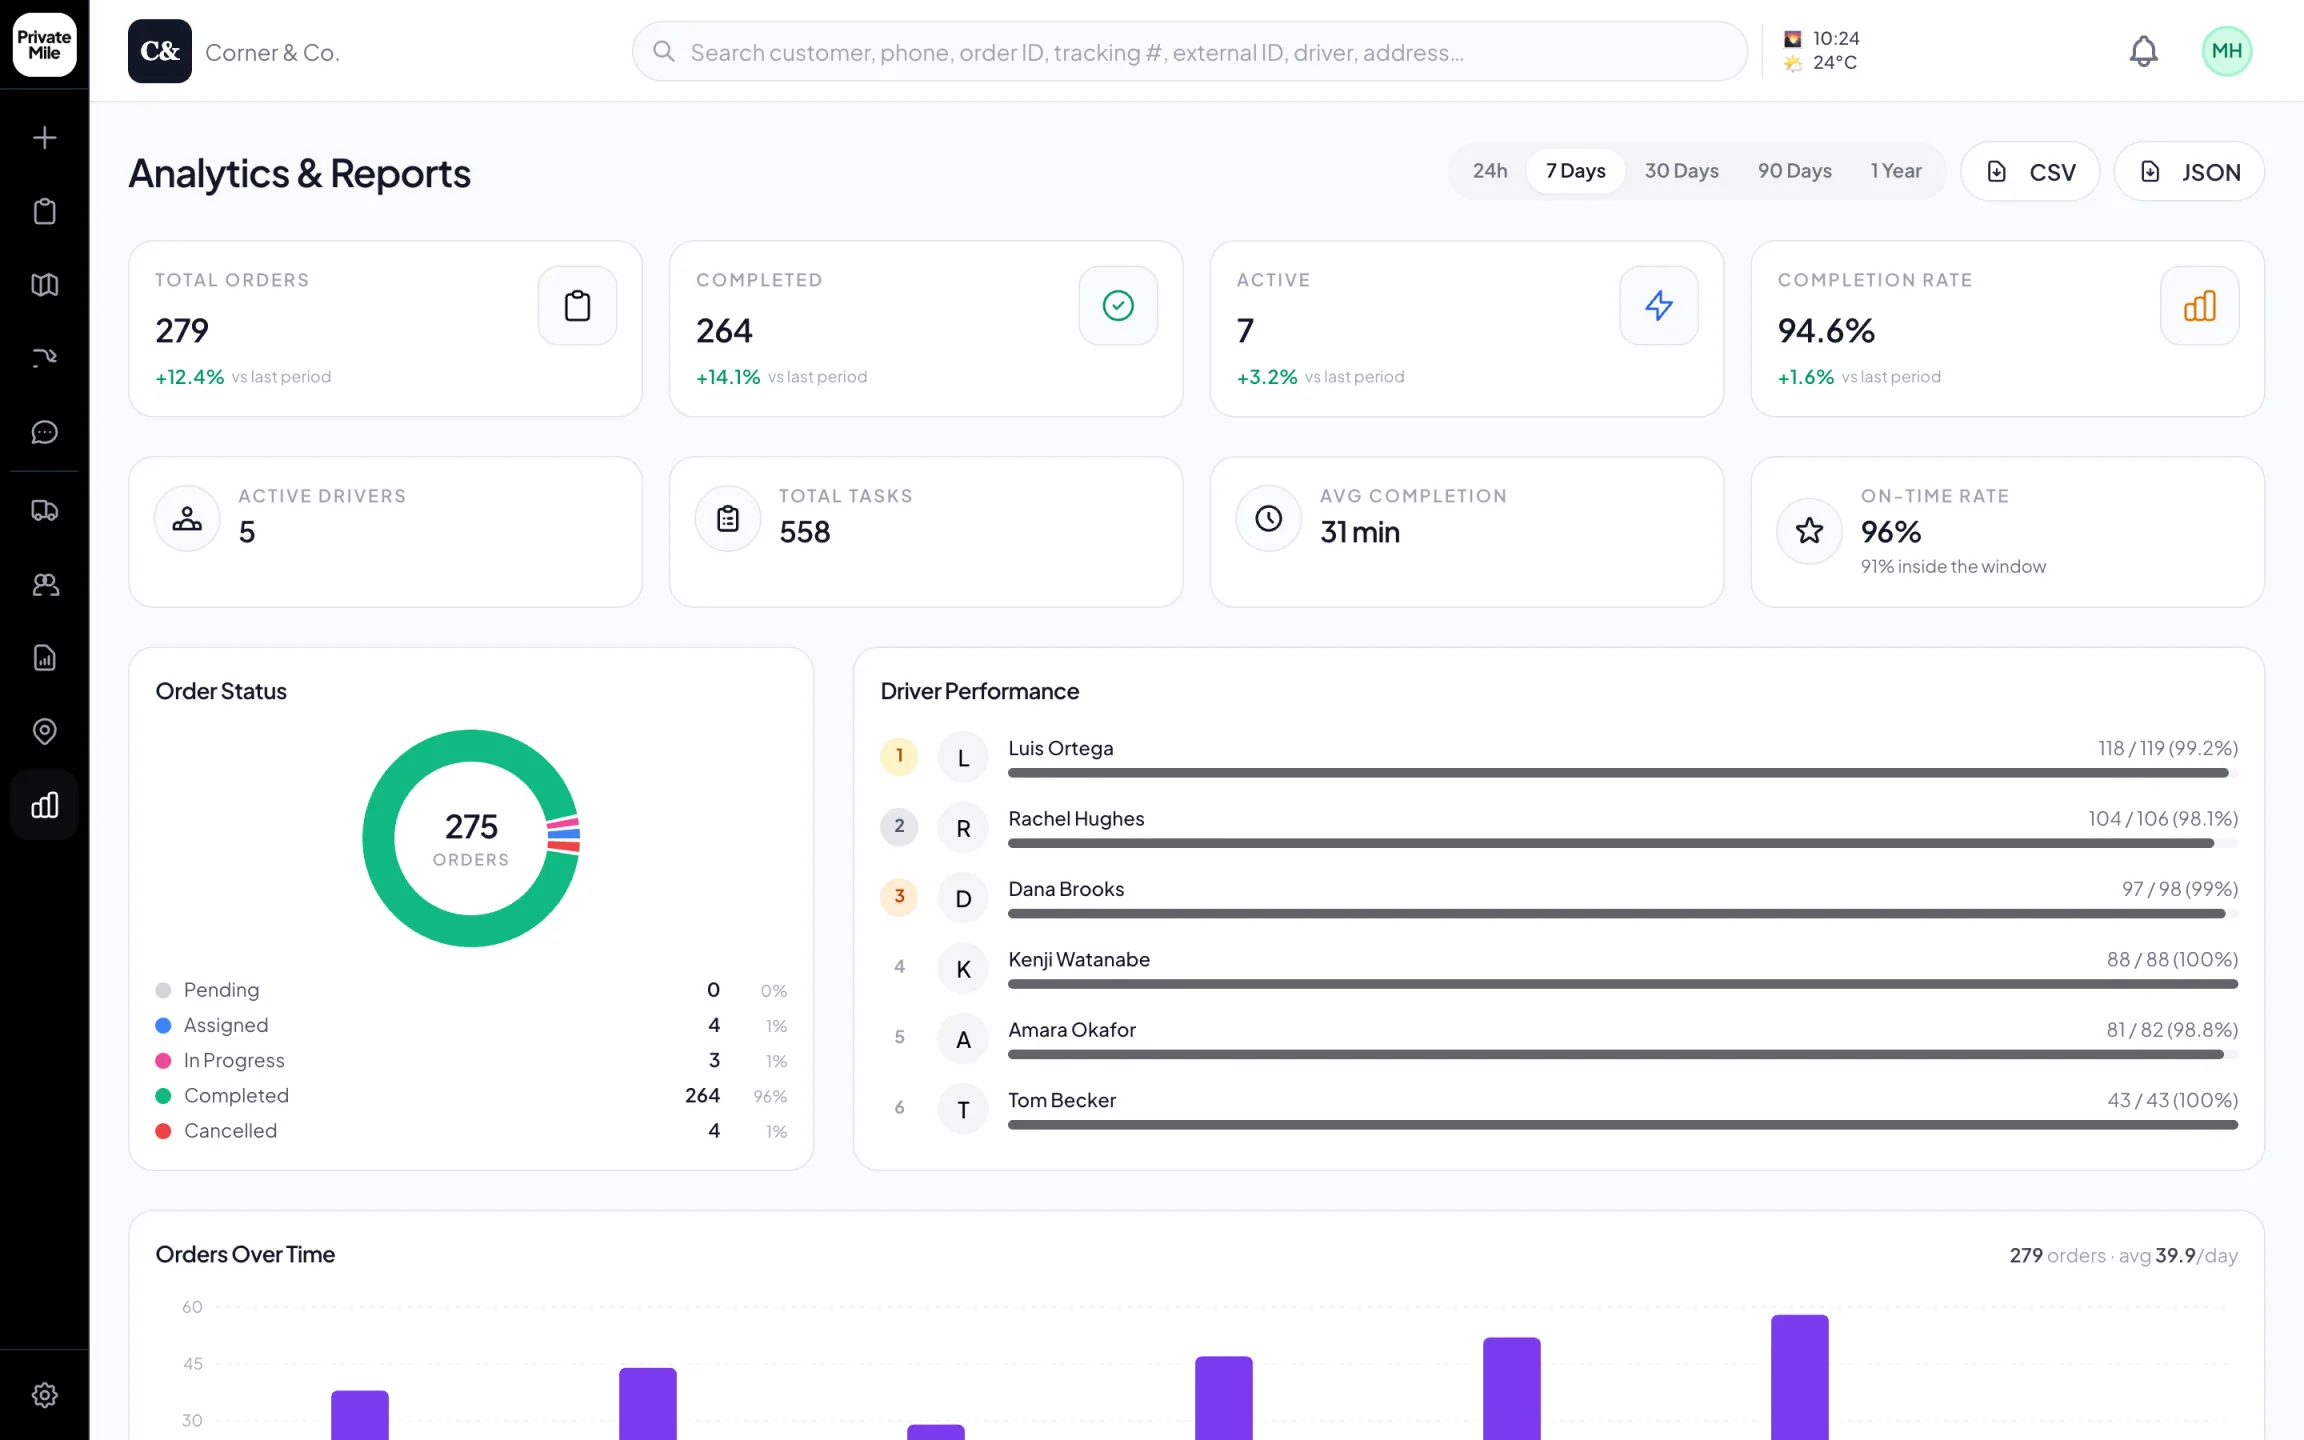2304x1440 pixels.
Task: Select the analytics bar chart sidebar icon
Action: point(44,805)
